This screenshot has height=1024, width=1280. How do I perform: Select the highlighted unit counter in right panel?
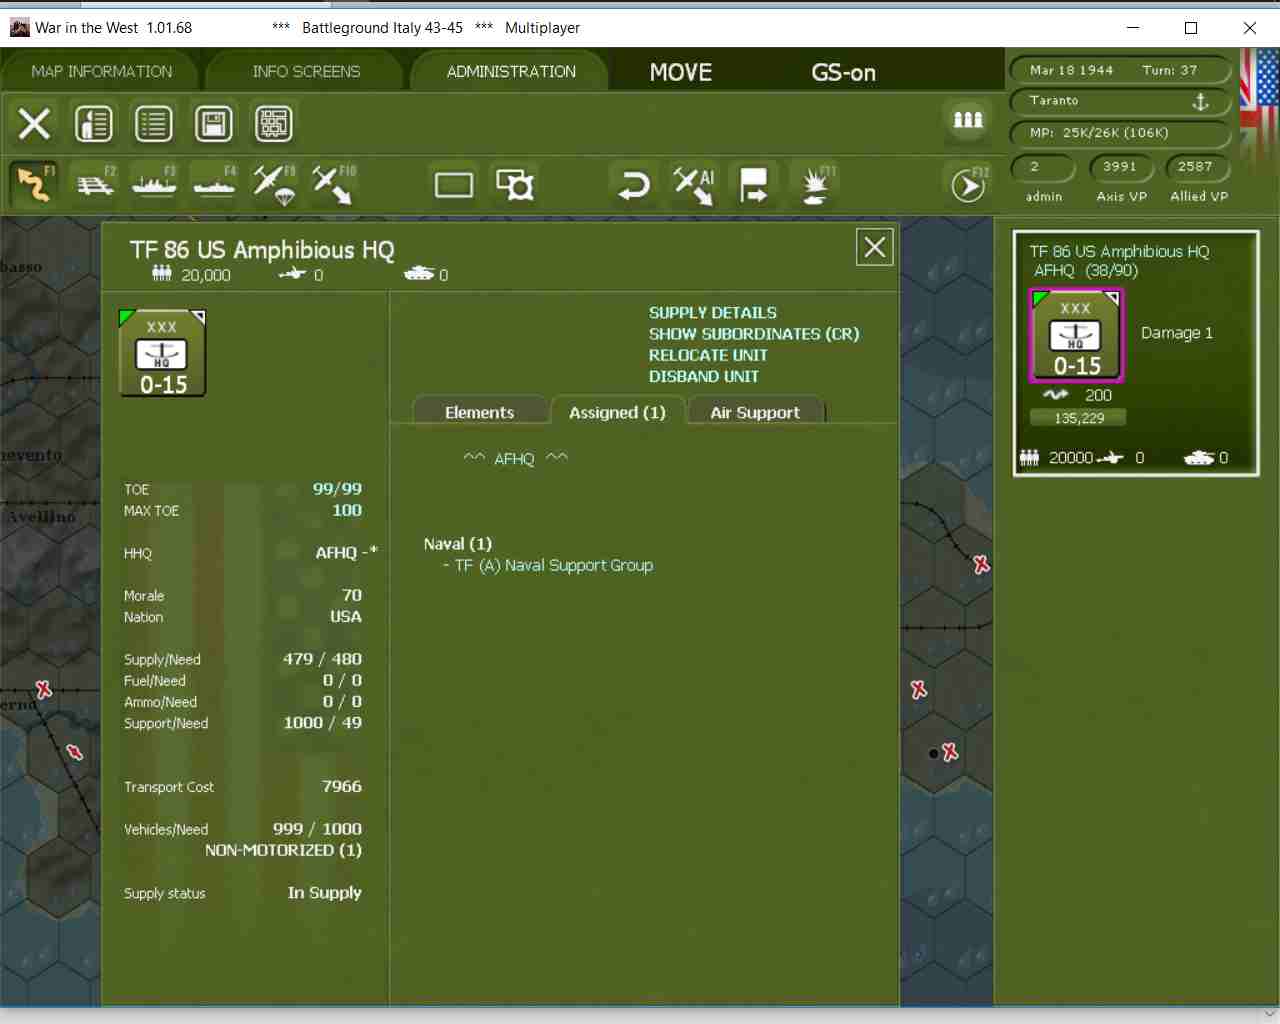1076,336
